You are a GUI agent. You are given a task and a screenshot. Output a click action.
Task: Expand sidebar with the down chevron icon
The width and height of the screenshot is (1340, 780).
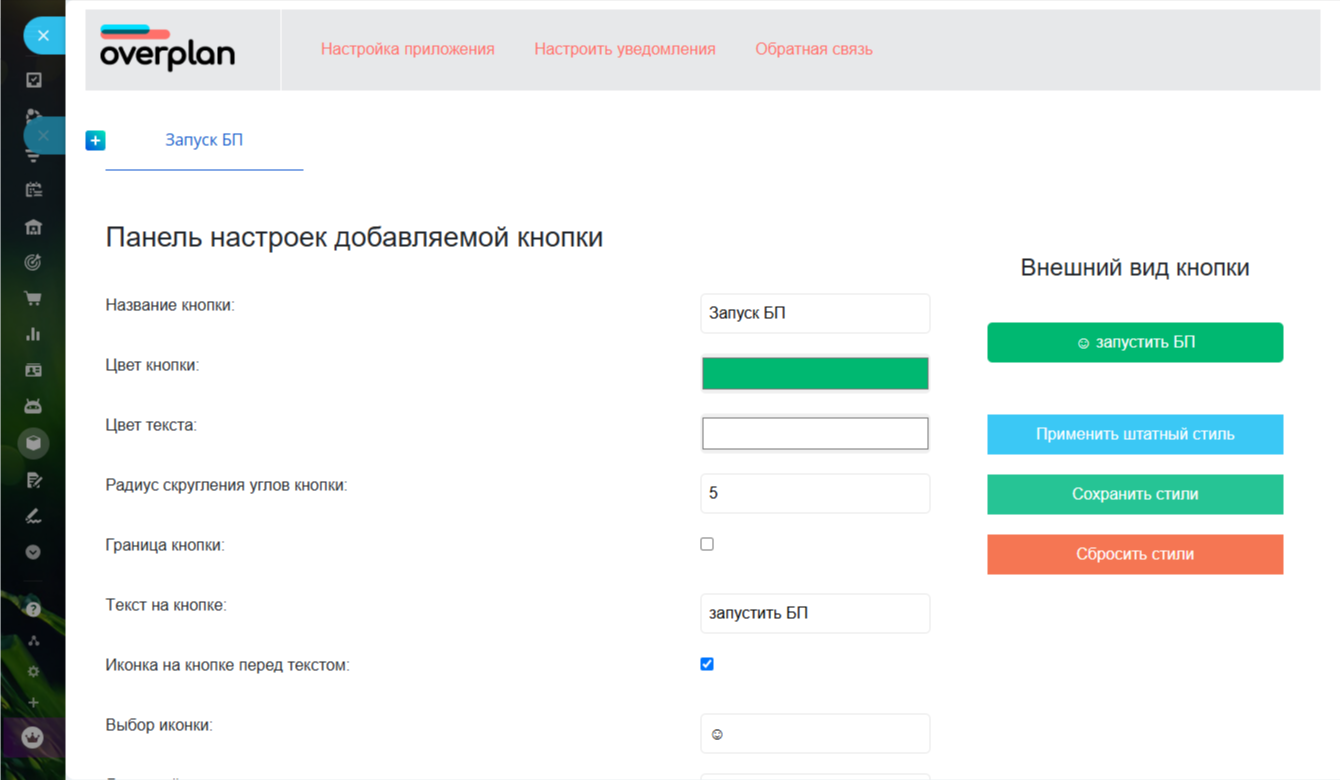(x=33, y=552)
